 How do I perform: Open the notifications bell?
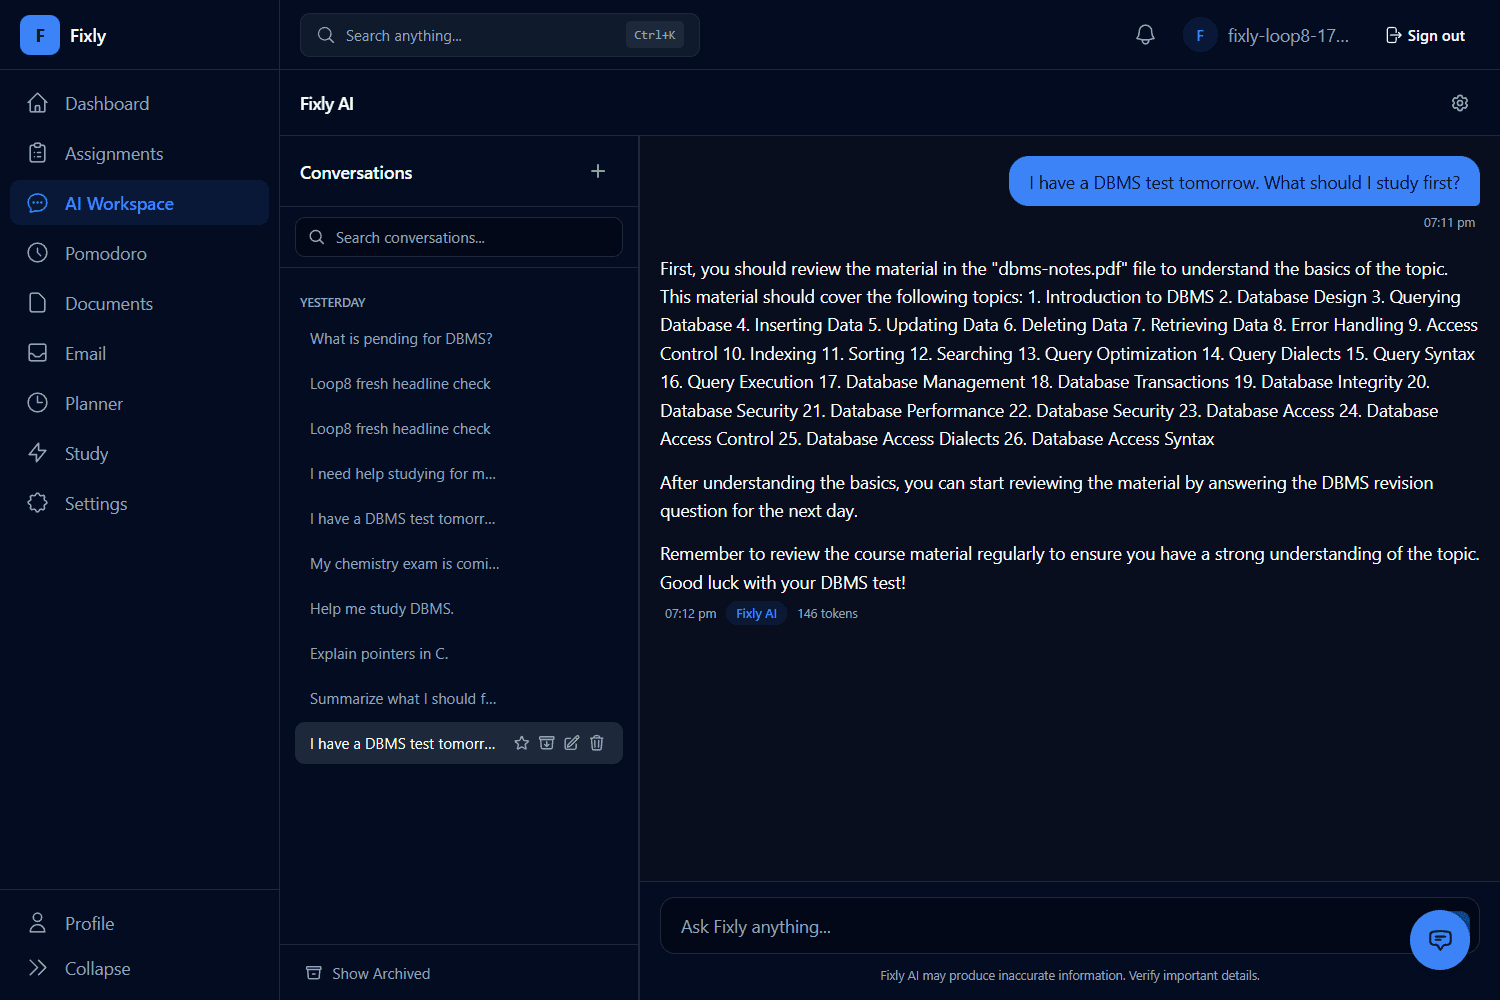point(1146,35)
